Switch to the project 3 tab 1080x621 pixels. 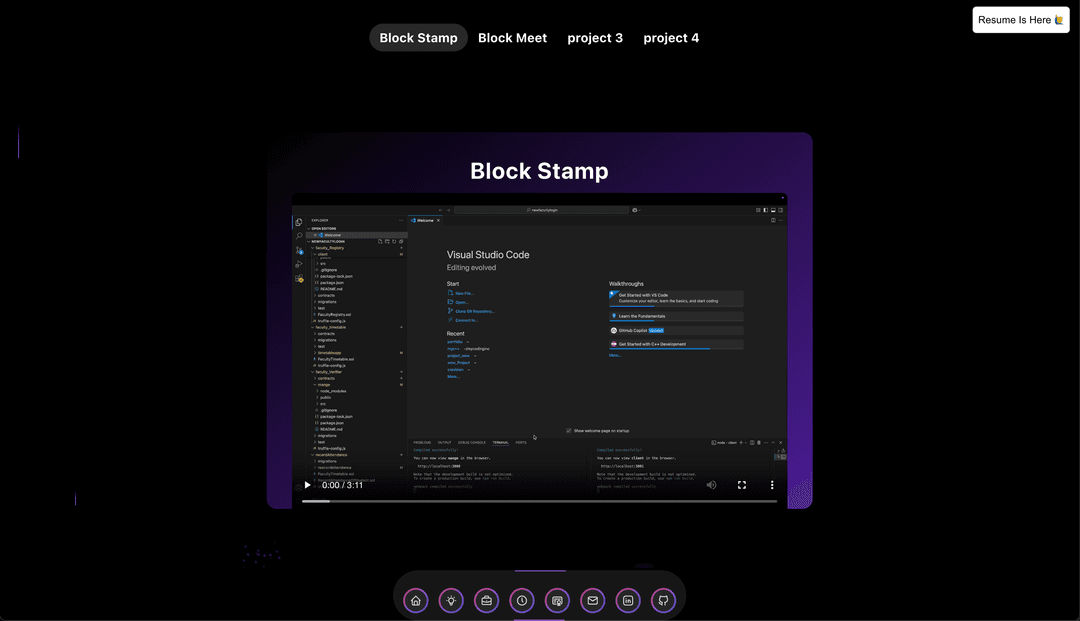595,38
